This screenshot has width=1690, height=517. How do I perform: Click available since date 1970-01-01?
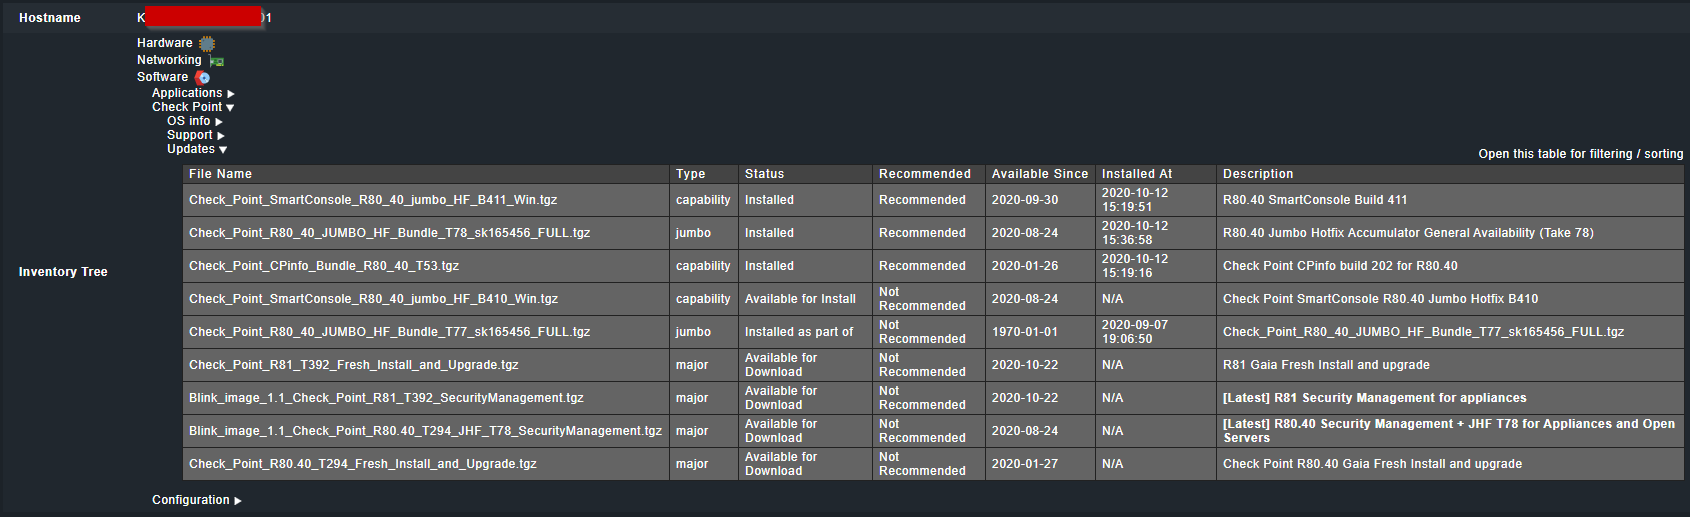(x=1024, y=332)
